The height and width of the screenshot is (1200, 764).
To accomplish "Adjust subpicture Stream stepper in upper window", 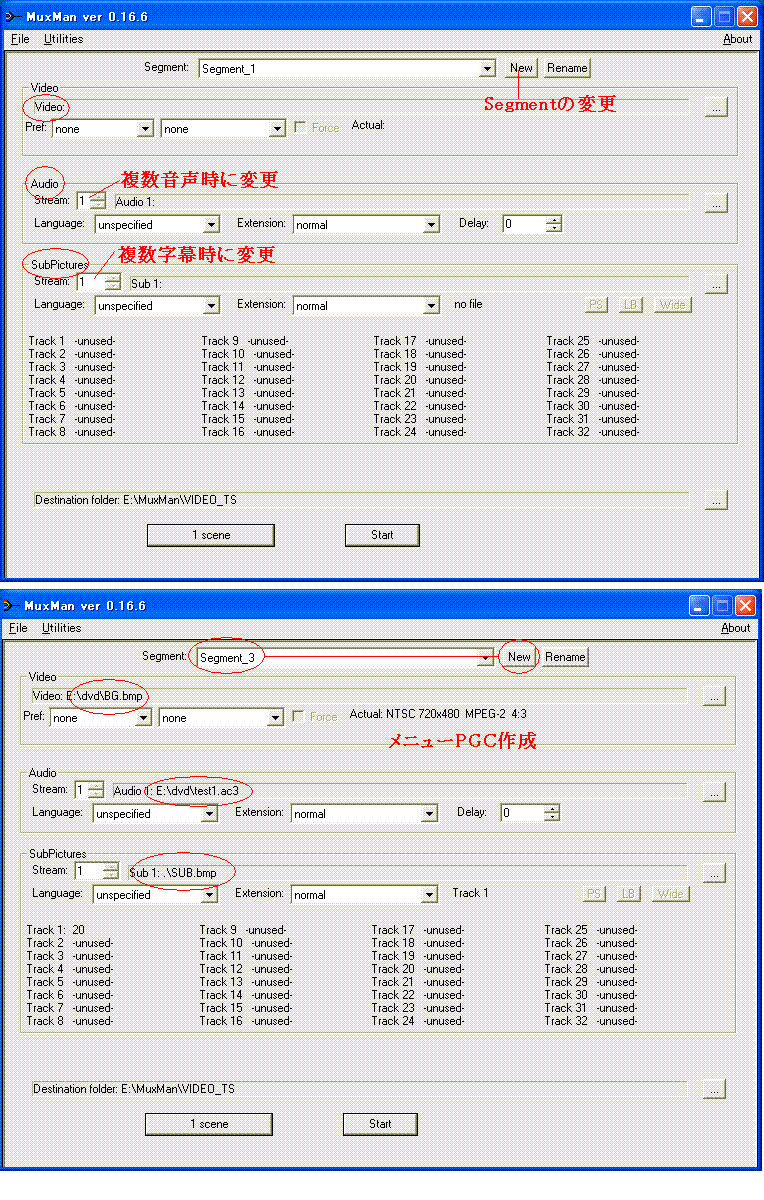I will [113, 283].
